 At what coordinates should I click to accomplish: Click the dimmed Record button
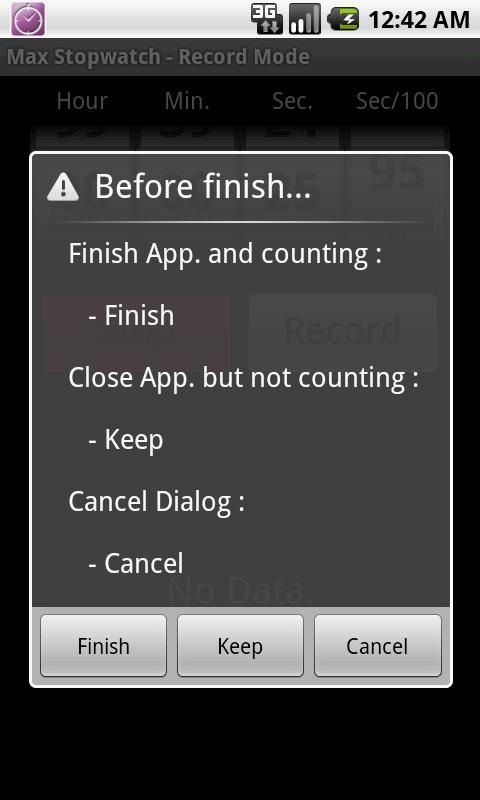click(343, 332)
